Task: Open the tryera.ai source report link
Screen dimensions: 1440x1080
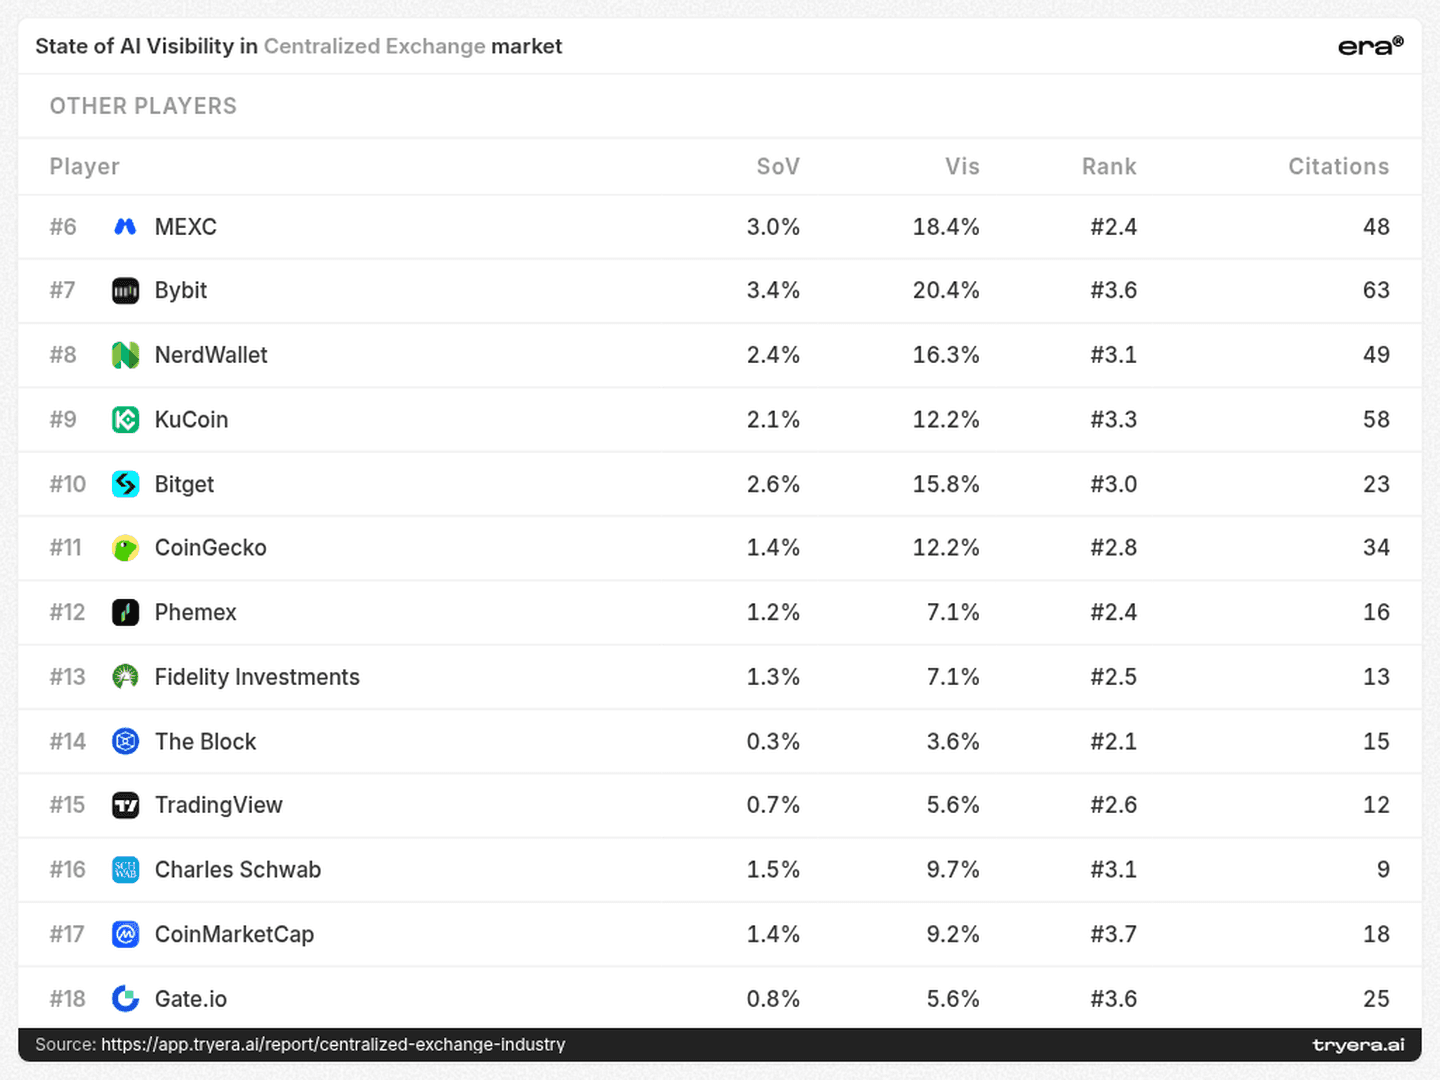Action: pos(333,1044)
